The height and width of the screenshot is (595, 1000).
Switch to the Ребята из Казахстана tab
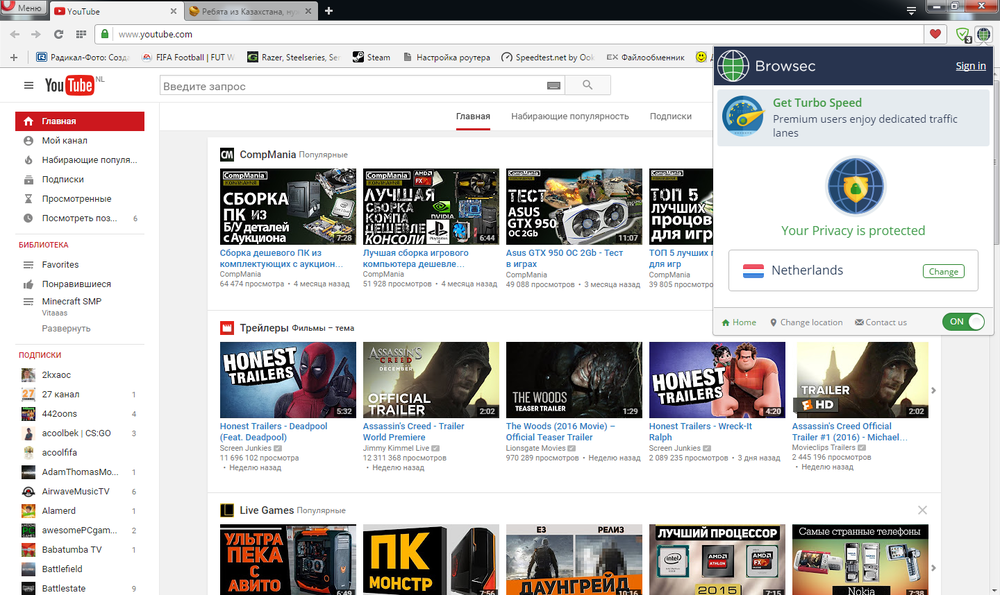[x=249, y=11]
